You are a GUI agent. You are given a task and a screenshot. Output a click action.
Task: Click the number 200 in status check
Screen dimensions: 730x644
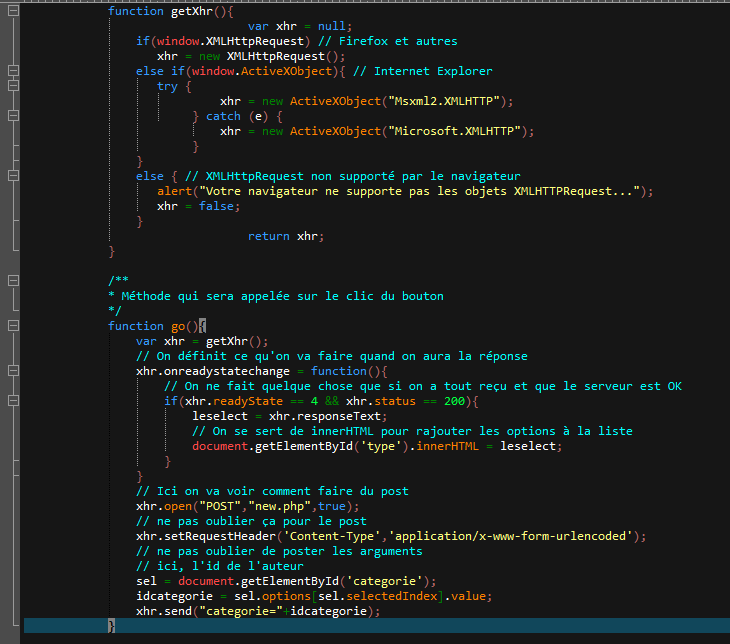point(455,401)
